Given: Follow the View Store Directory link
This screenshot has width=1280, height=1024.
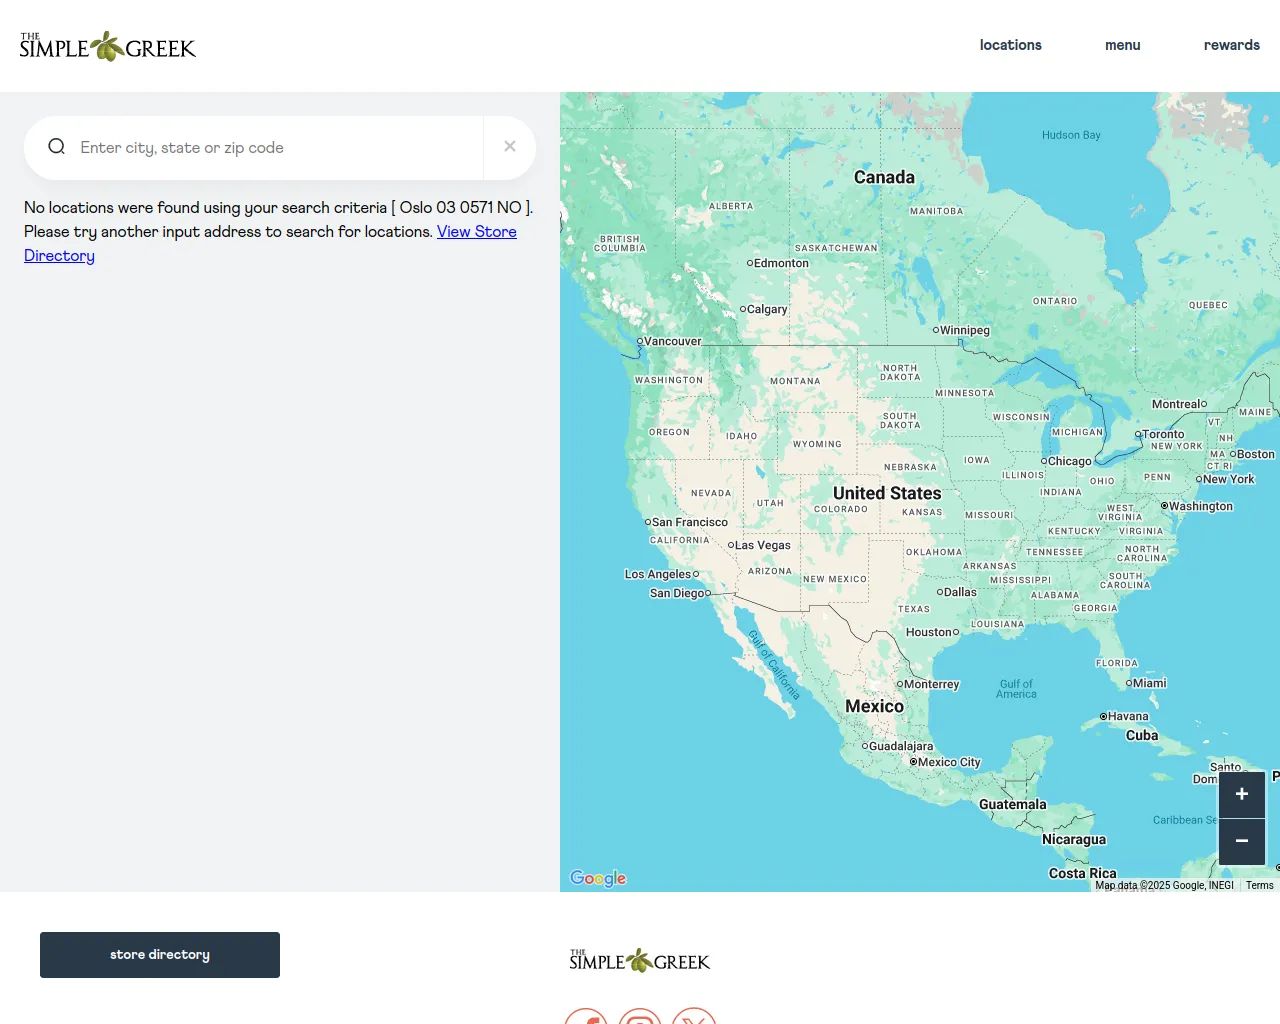Looking at the screenshot, I should (476, 232).
